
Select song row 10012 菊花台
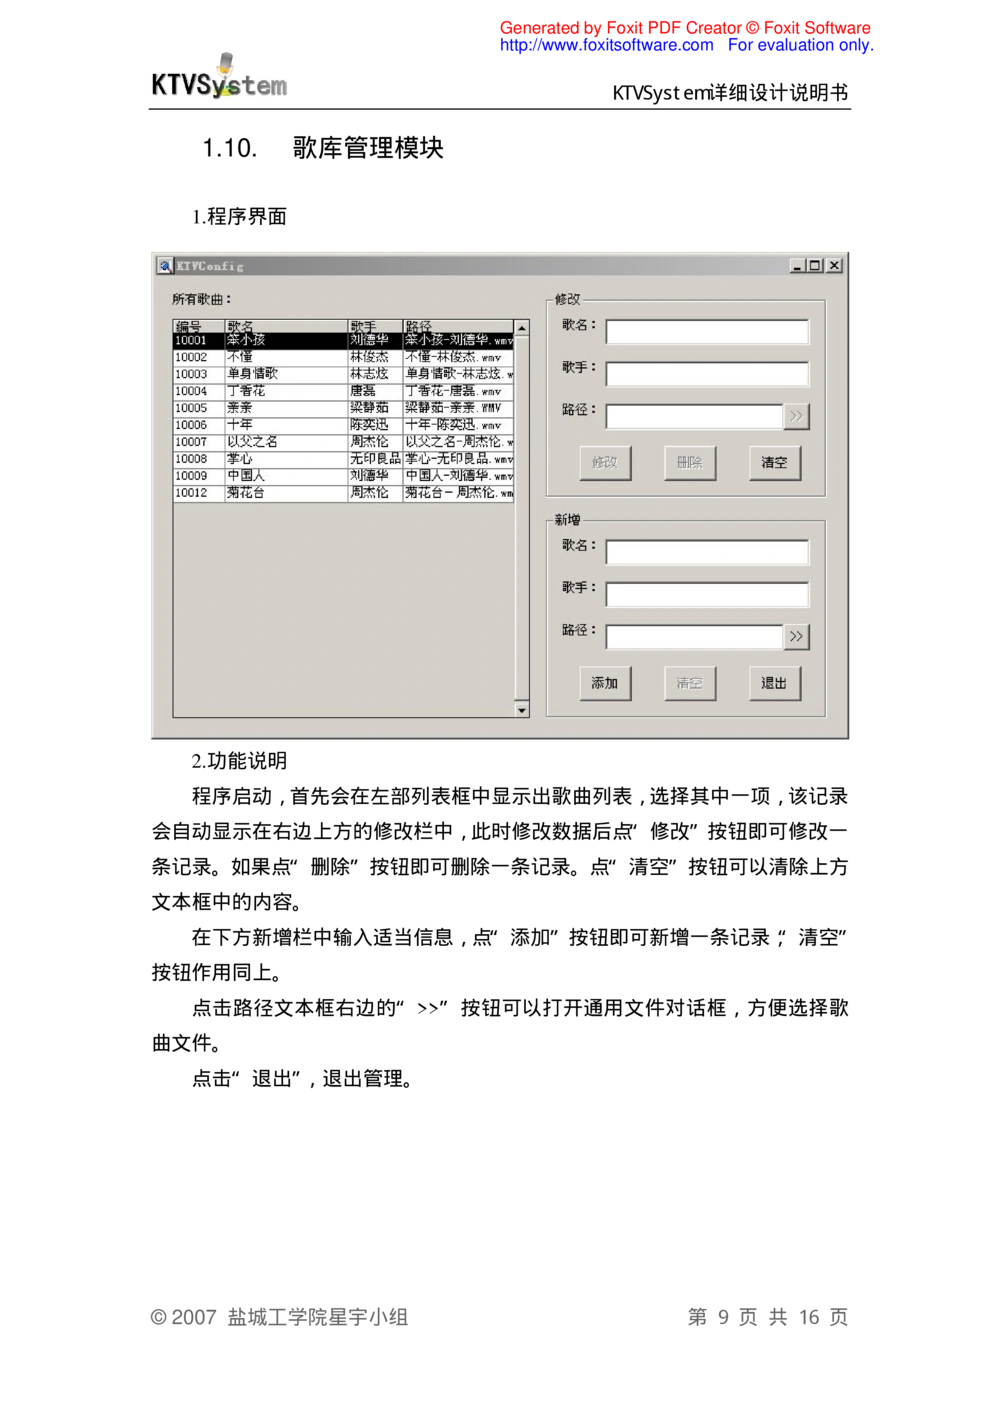coord(342,493)
